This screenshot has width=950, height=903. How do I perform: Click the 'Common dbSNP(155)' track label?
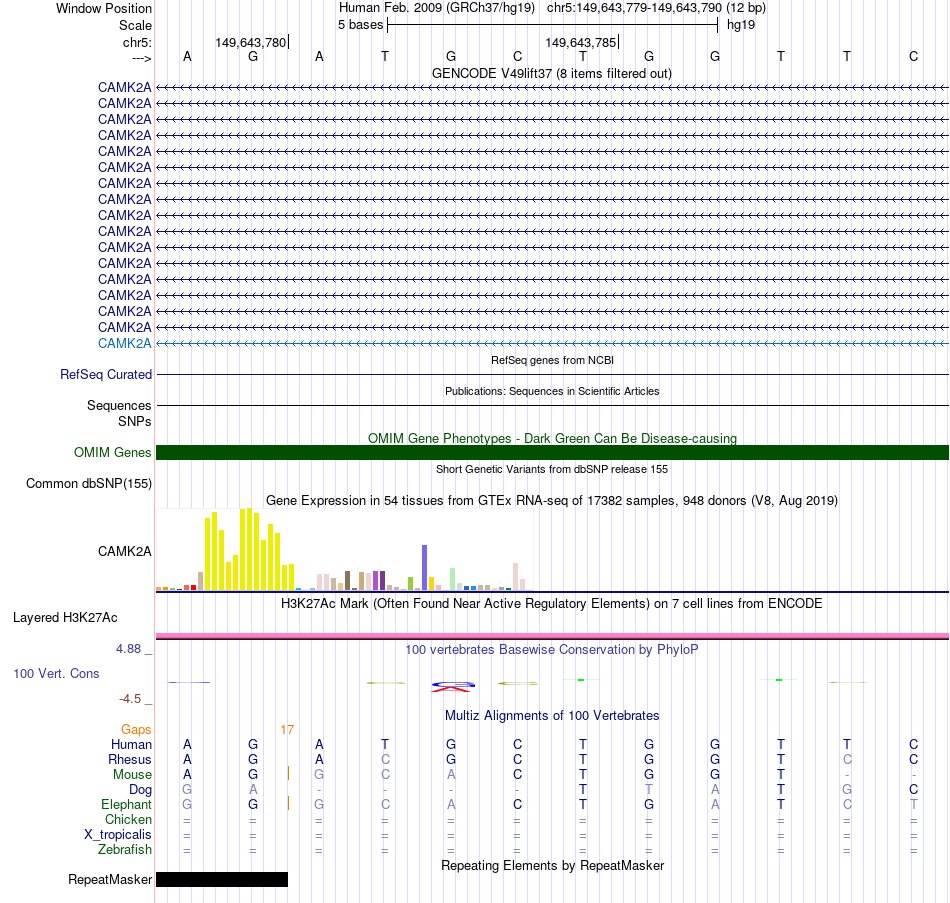click(x=89, y=484)
